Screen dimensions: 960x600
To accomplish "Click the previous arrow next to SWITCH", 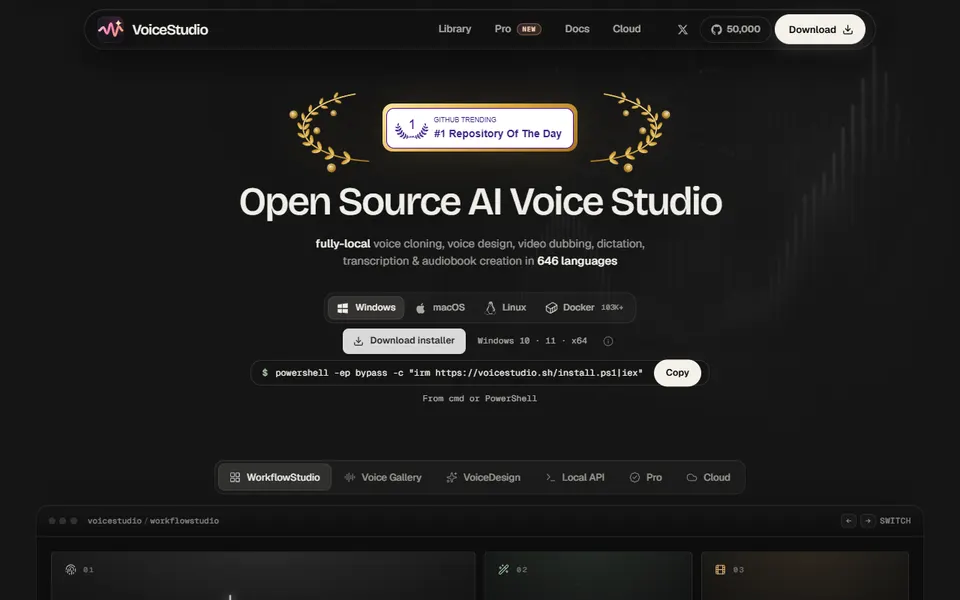I will click(849, 520).
